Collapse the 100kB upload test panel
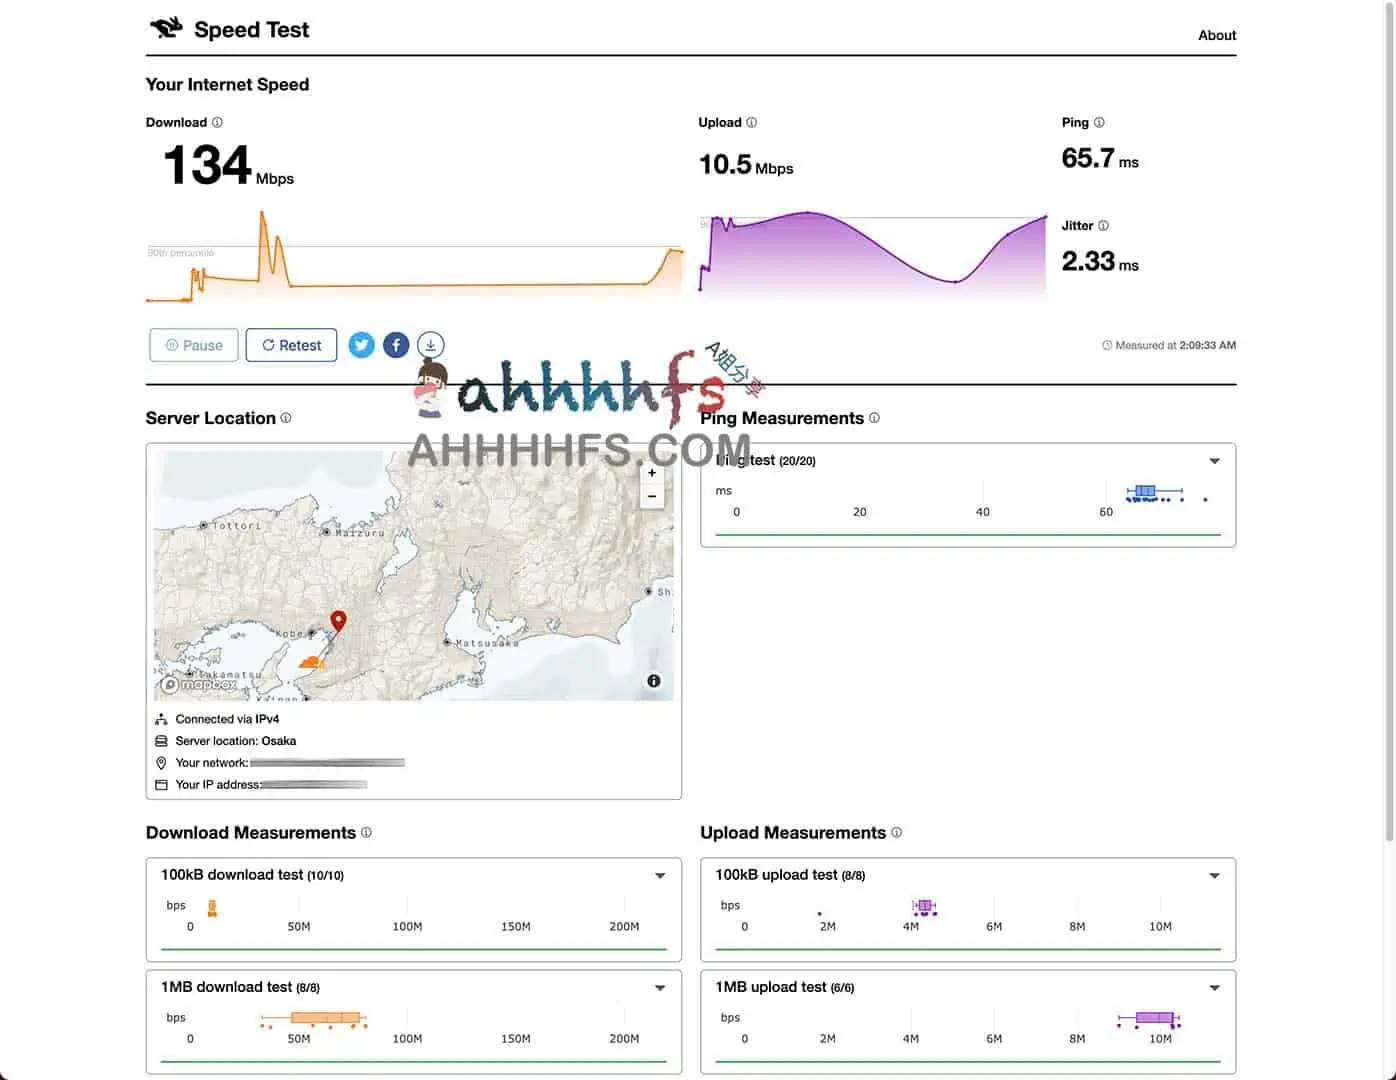 tap(1214, 876)
